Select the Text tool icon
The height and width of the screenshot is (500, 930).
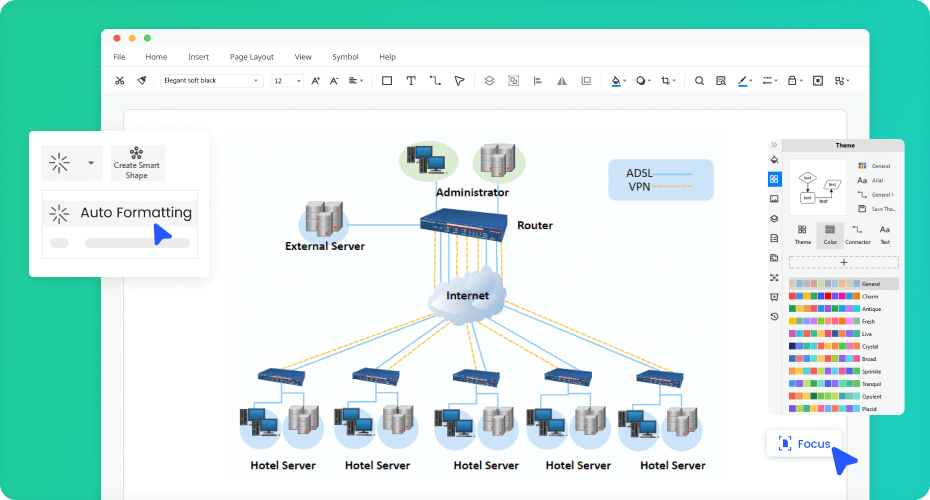(x=411, y=81)
